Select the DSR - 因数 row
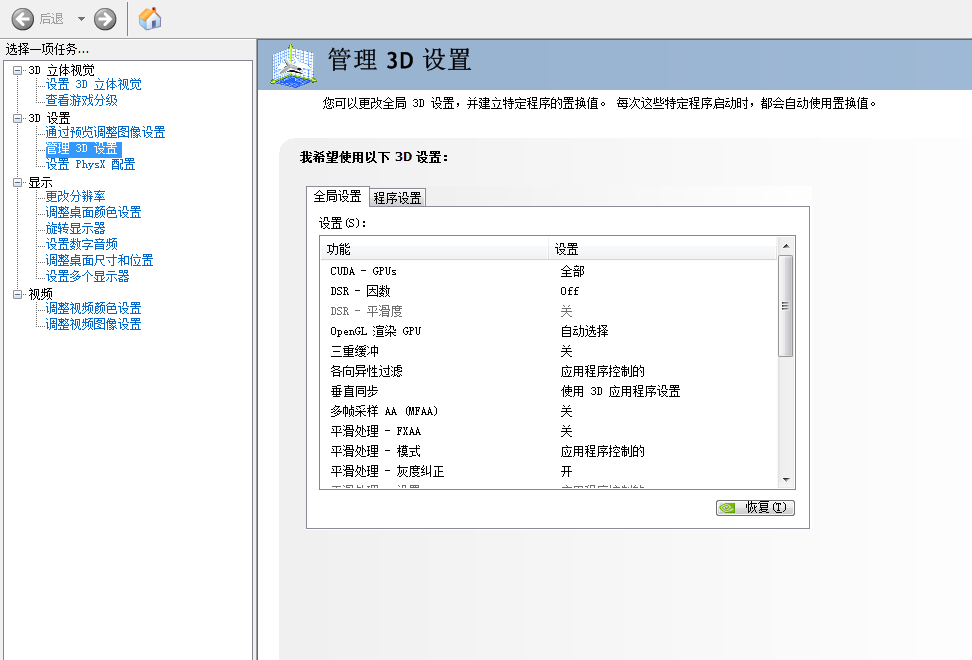This screenshot has height=660, width=972. [549, 291]
